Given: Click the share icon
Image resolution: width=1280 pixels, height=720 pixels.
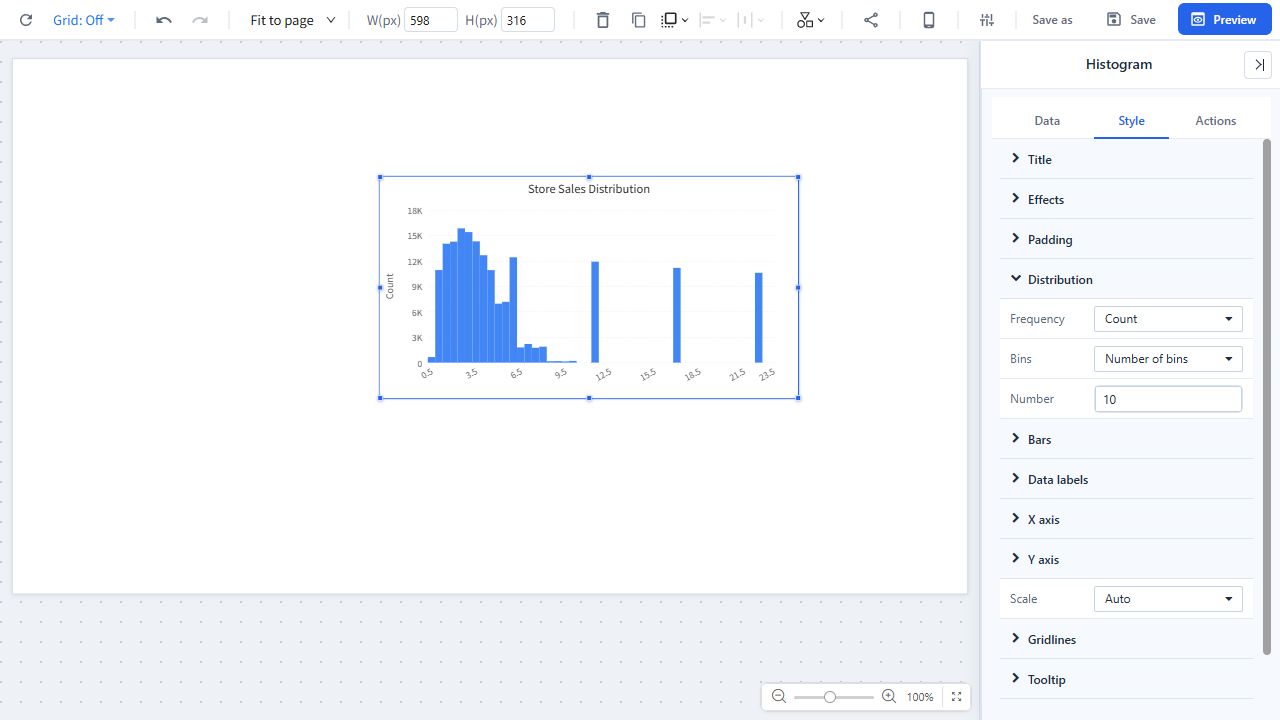Looking at the screenshot, I should coord(871,20).
